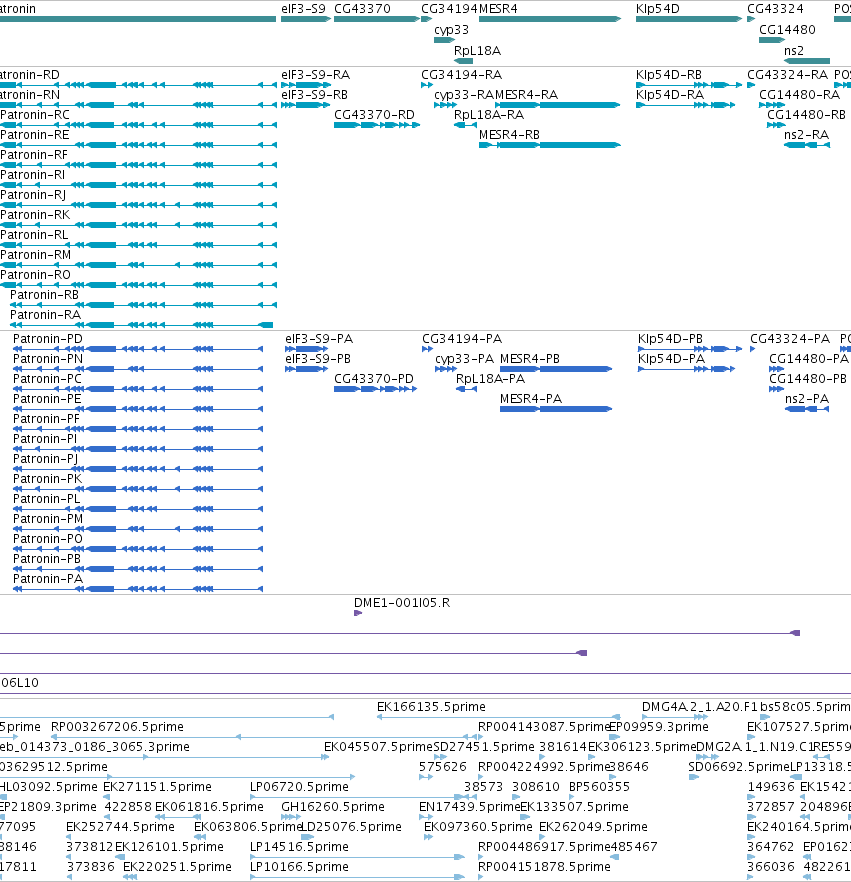The width and height of the screenshot is (851, 882).
Task: Click EK061816.5prime EST label
Action: (209, 807)
